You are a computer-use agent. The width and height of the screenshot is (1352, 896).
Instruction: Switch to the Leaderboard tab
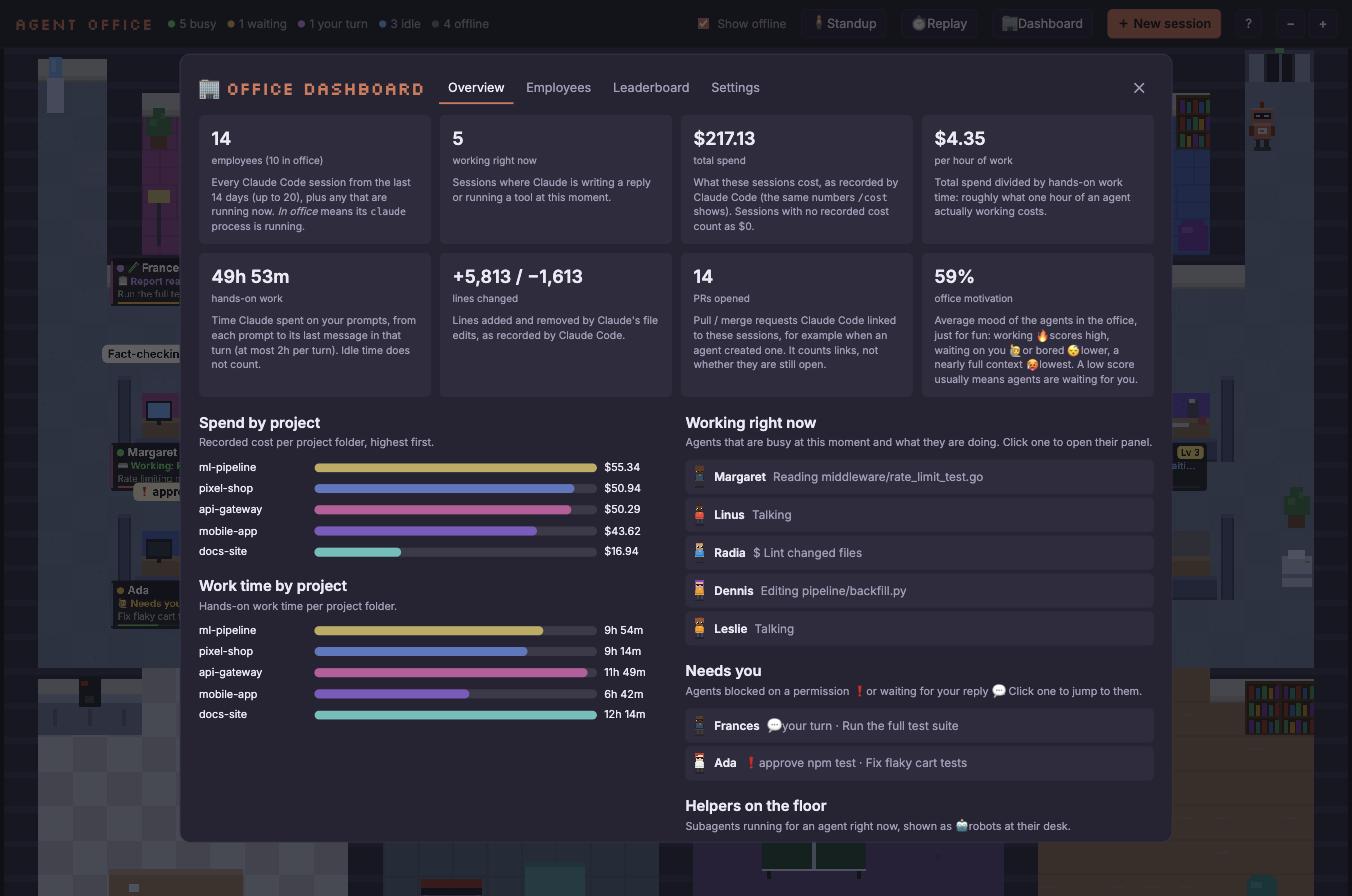click(x=651, y=88)
